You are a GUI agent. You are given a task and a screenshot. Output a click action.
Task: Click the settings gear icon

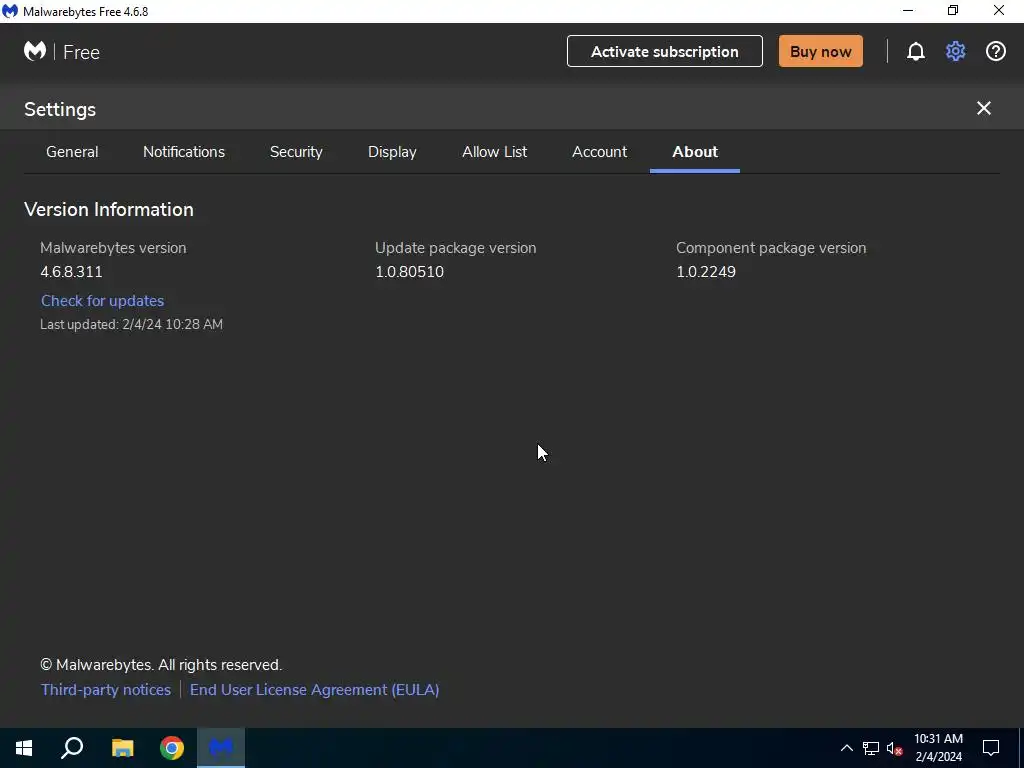coord(955,52)
